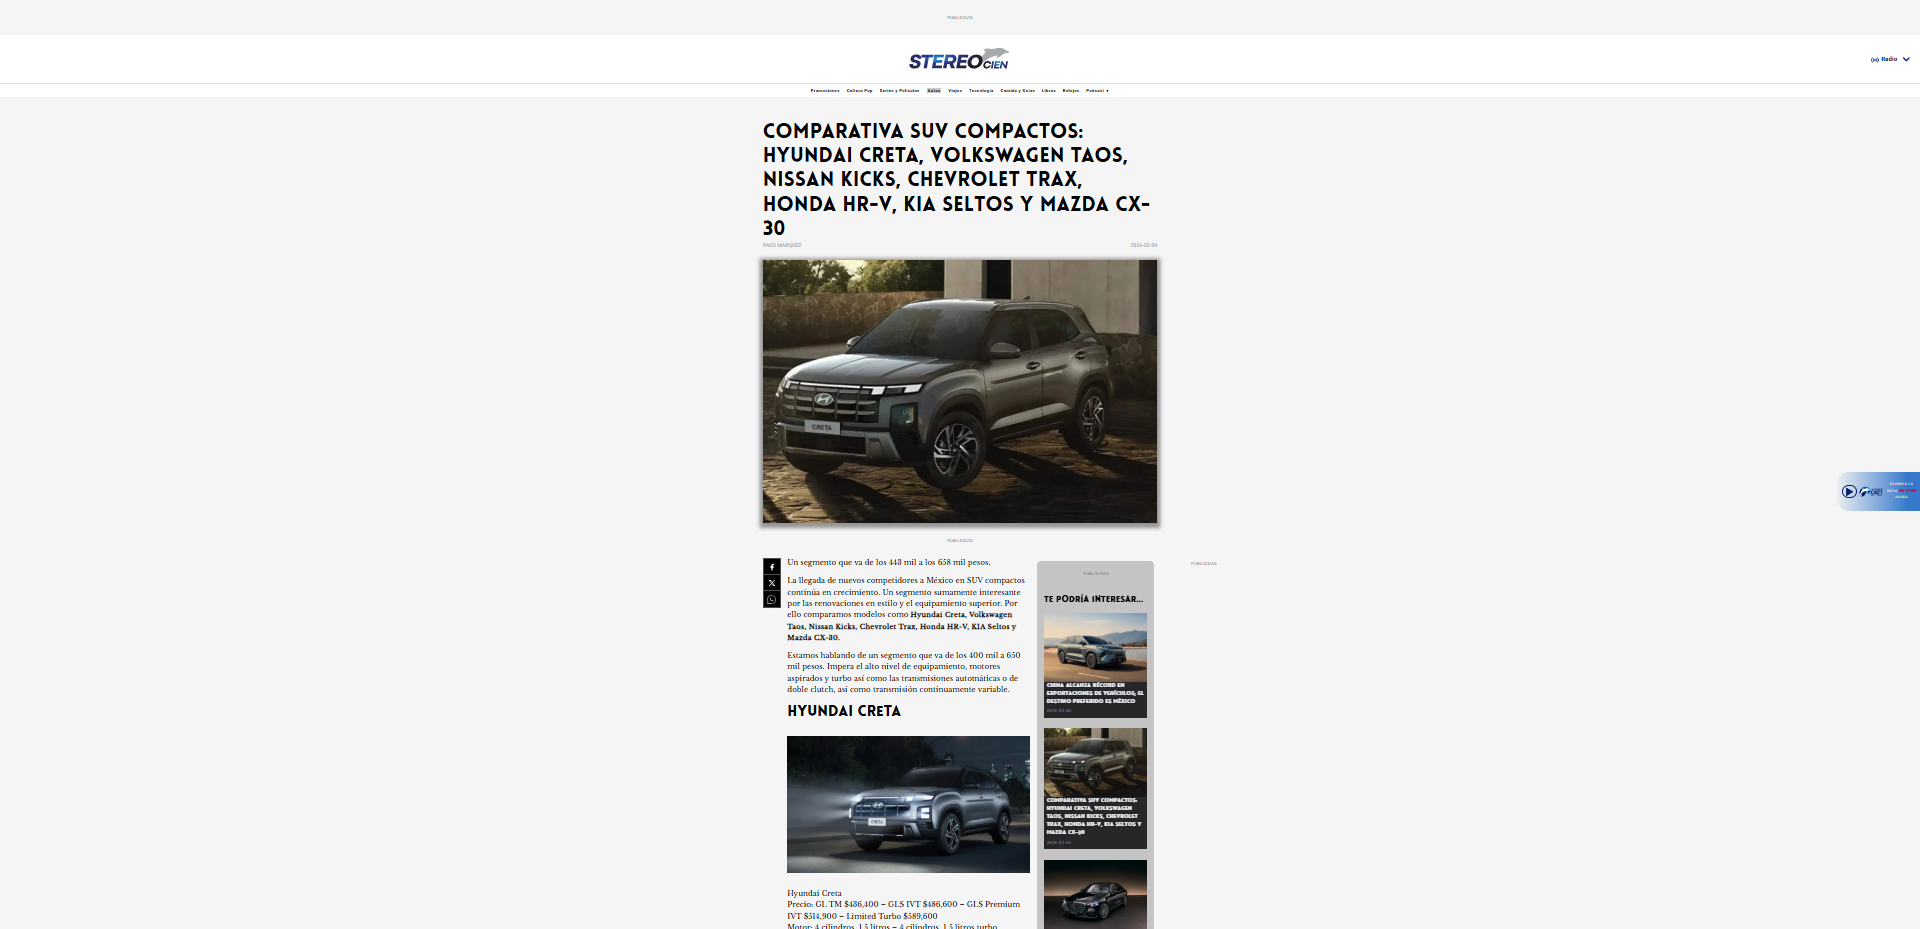The height and width of the screenshot is (929, 1920).
Task: Expand the Radio dropdown chevron
Action: pyautogui.click(x=1906, y=59)
